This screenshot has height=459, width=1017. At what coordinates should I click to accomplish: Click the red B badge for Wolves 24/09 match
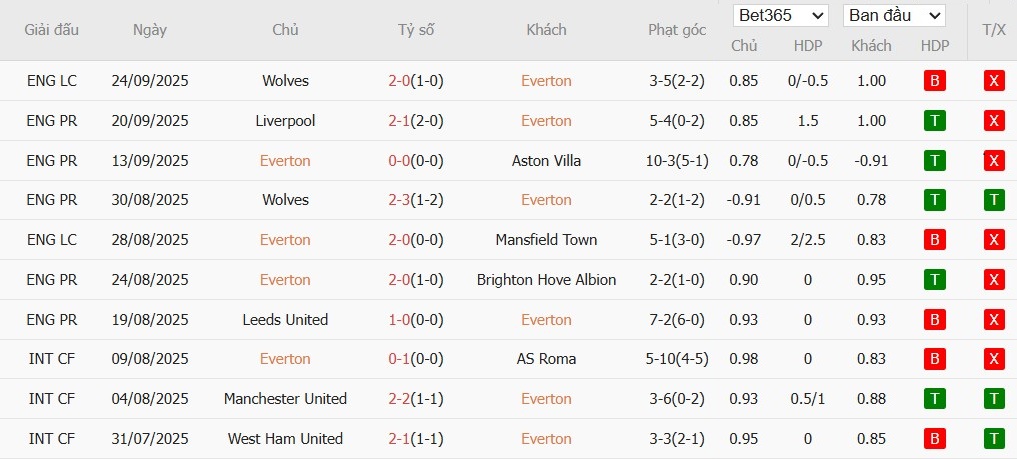pos(935,81)
